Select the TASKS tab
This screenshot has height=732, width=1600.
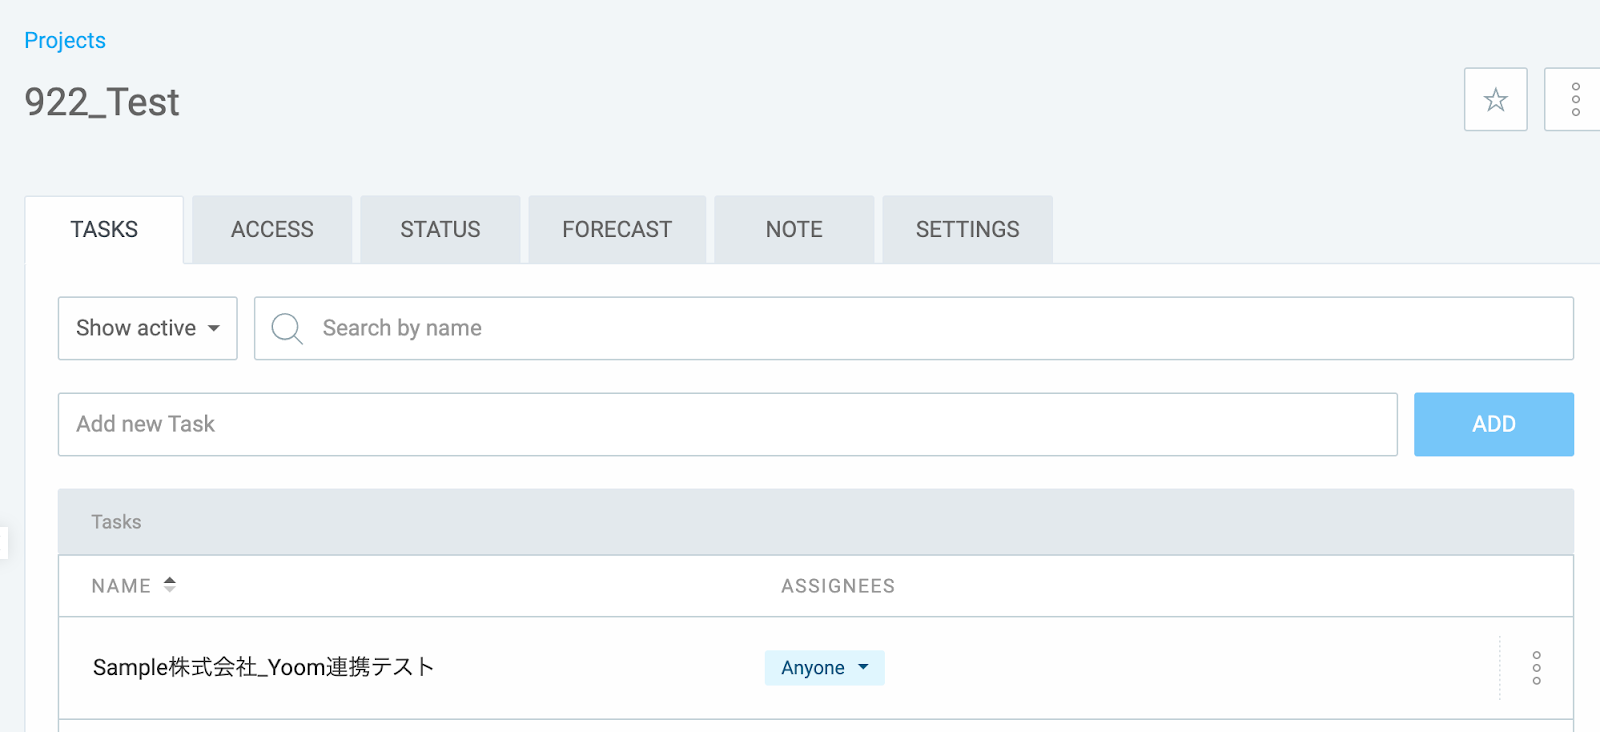coord(104,230)
